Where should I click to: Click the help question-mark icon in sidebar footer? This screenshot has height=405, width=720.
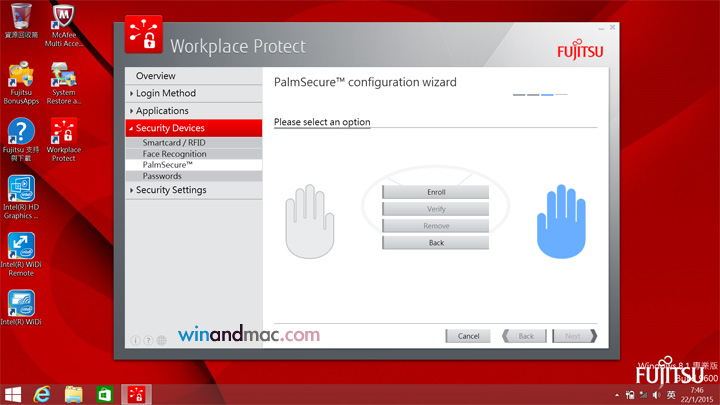148,340
